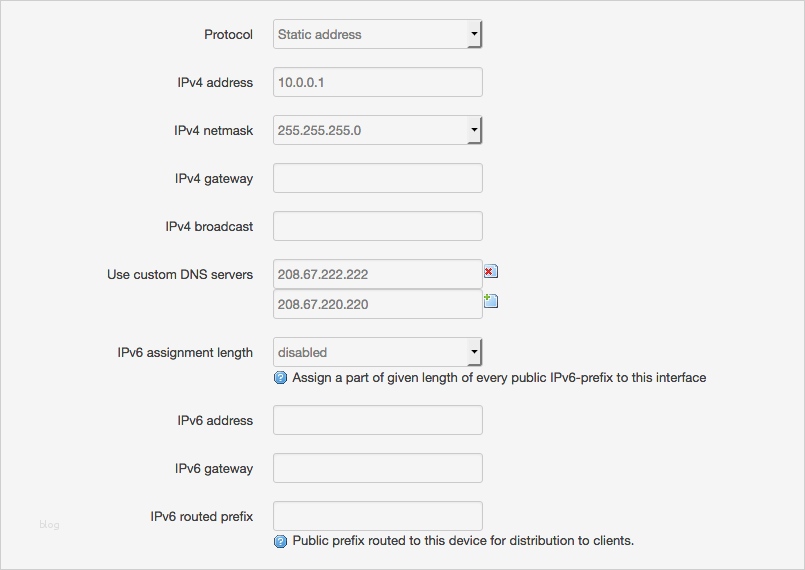Select the IPv6 routed prefix field
Image resolution: width=805 pixels, height=570 pixels.
(377, 516)
